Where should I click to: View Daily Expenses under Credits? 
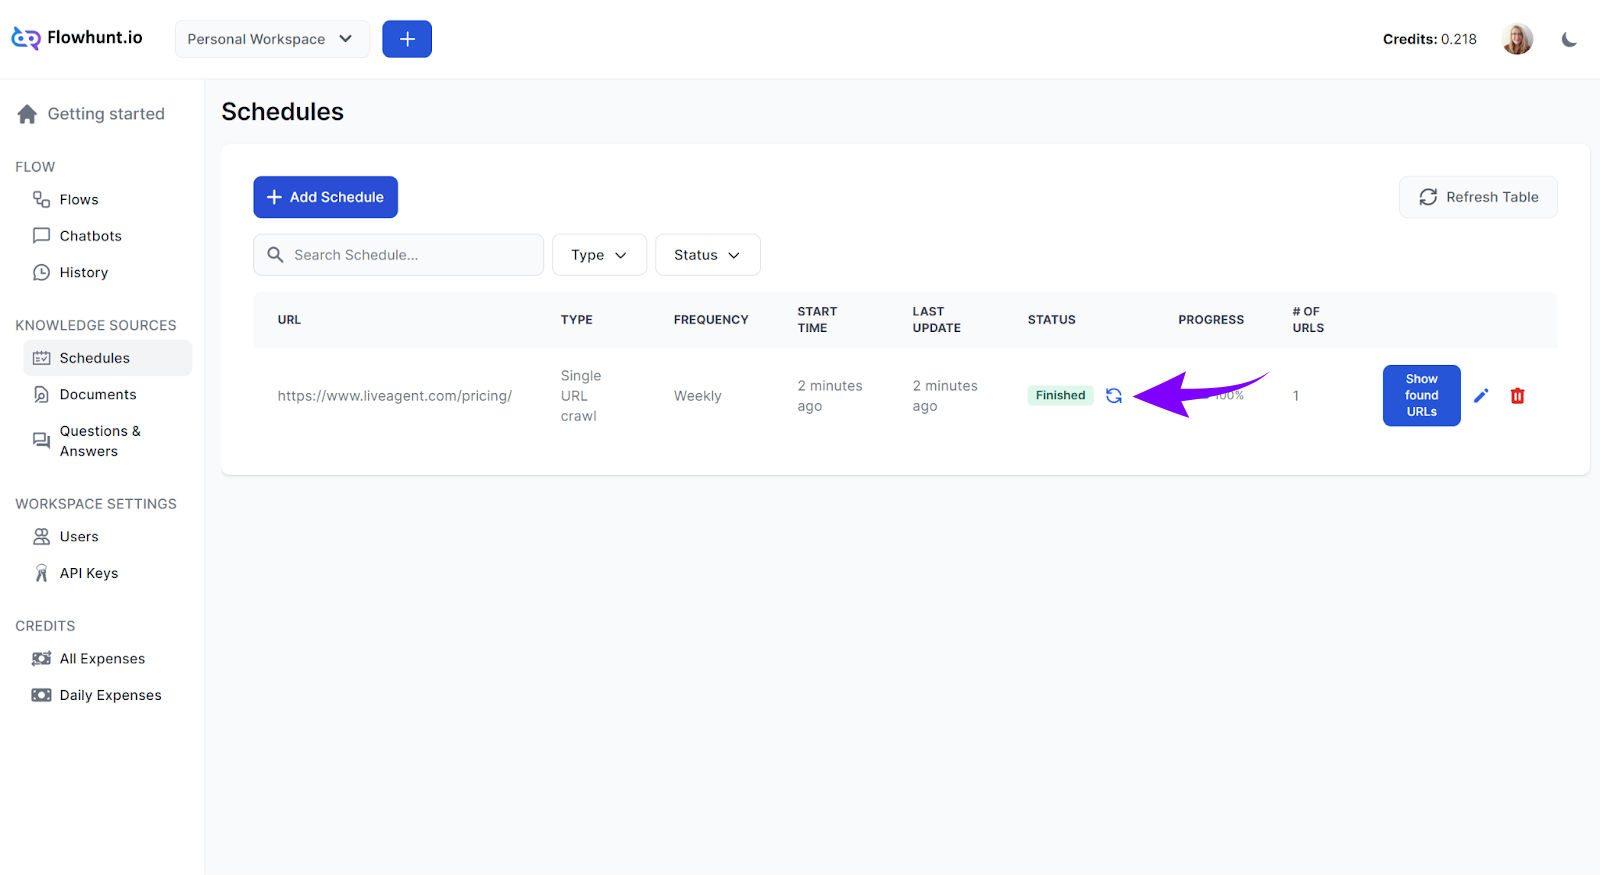[110, 695]
